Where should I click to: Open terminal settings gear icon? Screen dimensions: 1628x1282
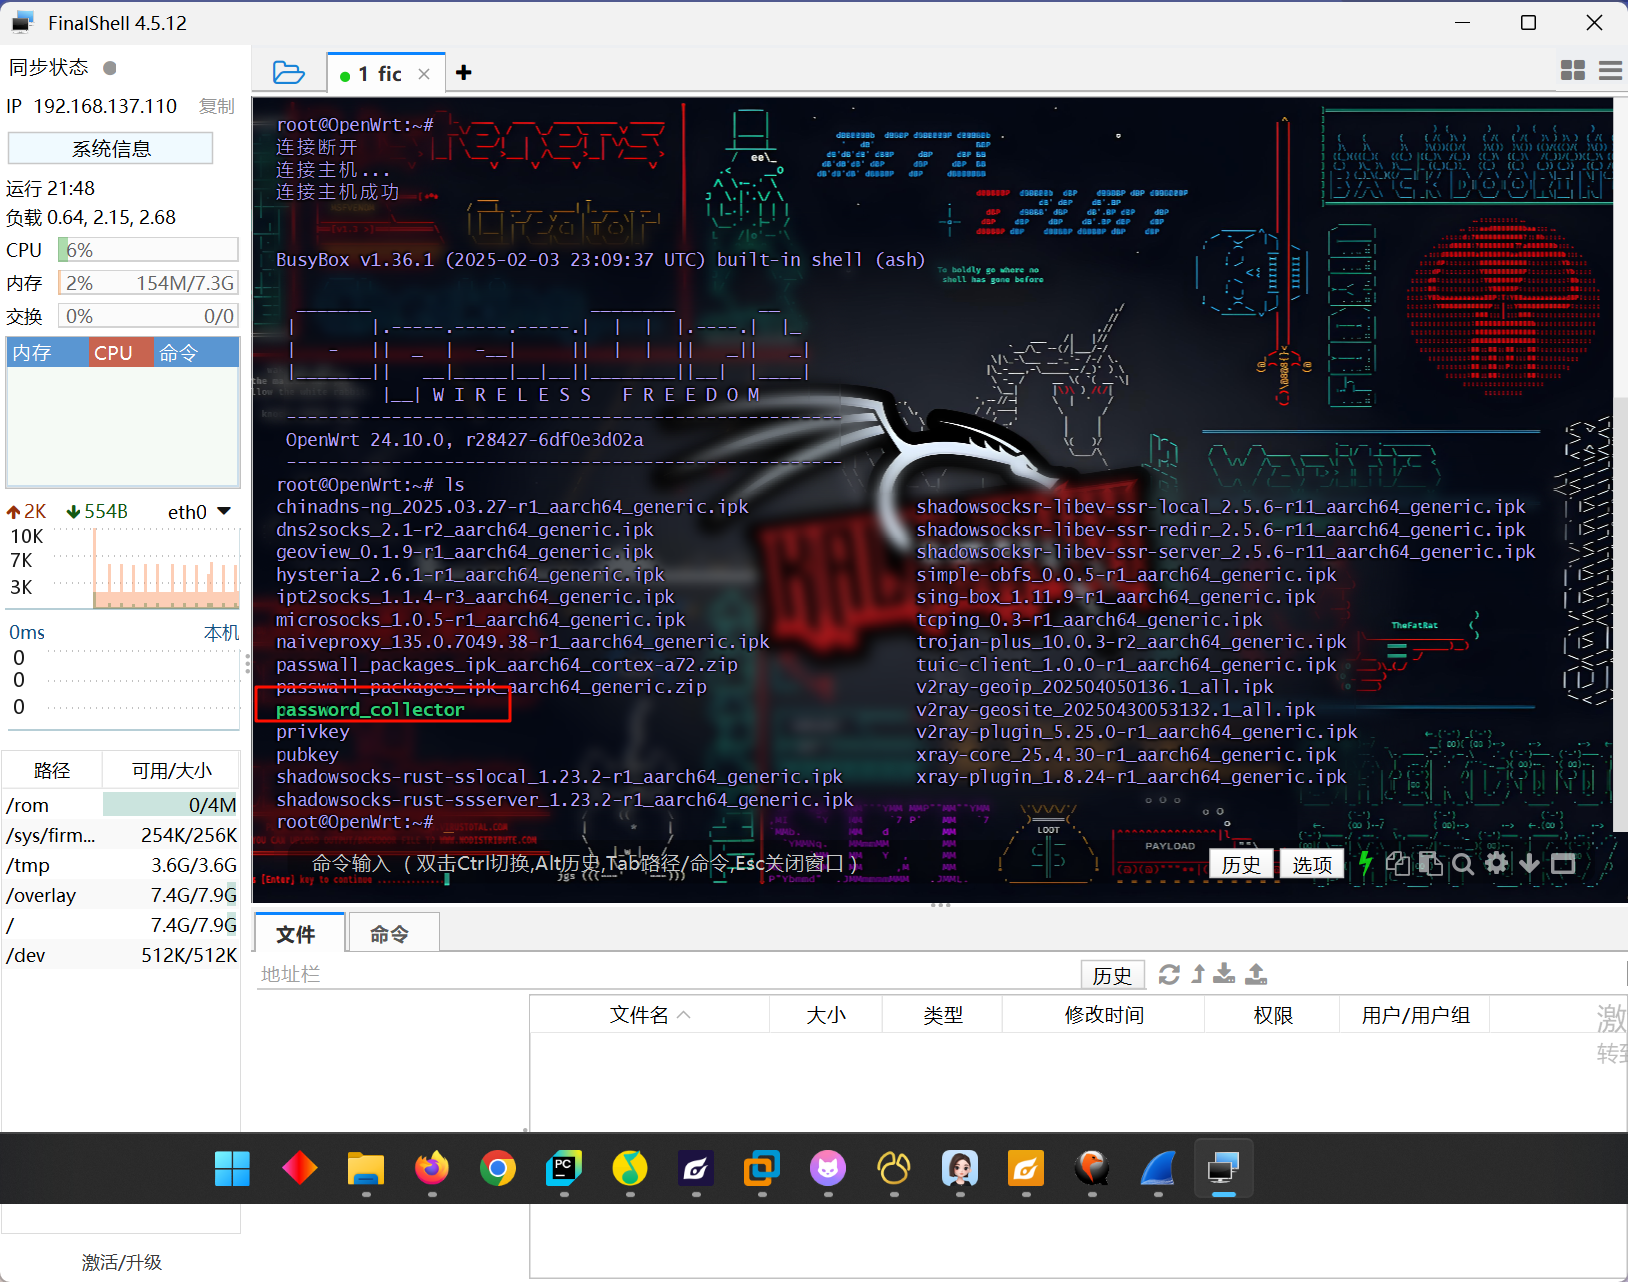[1496, 863]
